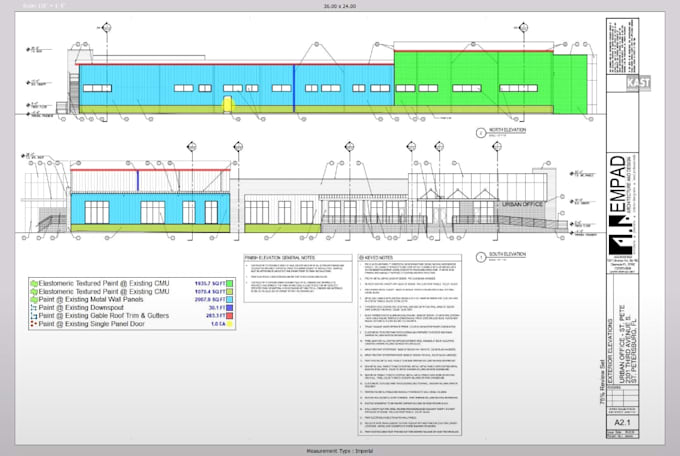Viewport: 680px width, 456px height.
Task: Select the yellow swatch for Single Panel Door
Action: 230,324
